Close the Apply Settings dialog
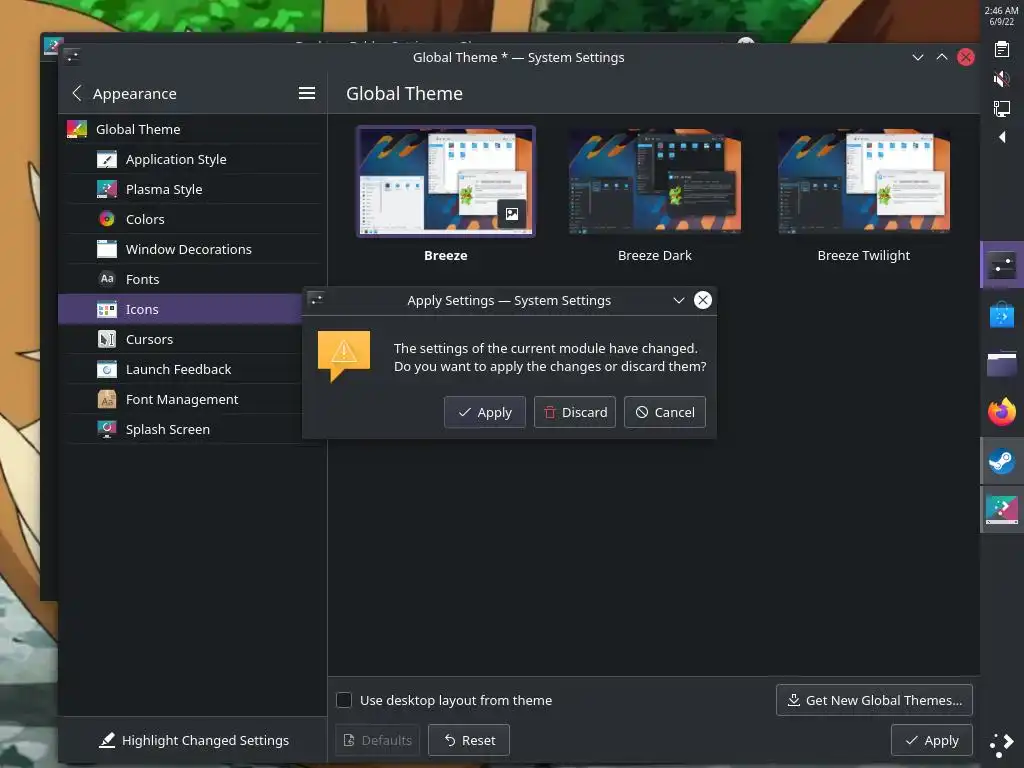1024x768 pixels. pyautogui.click(x=703, y=300)
